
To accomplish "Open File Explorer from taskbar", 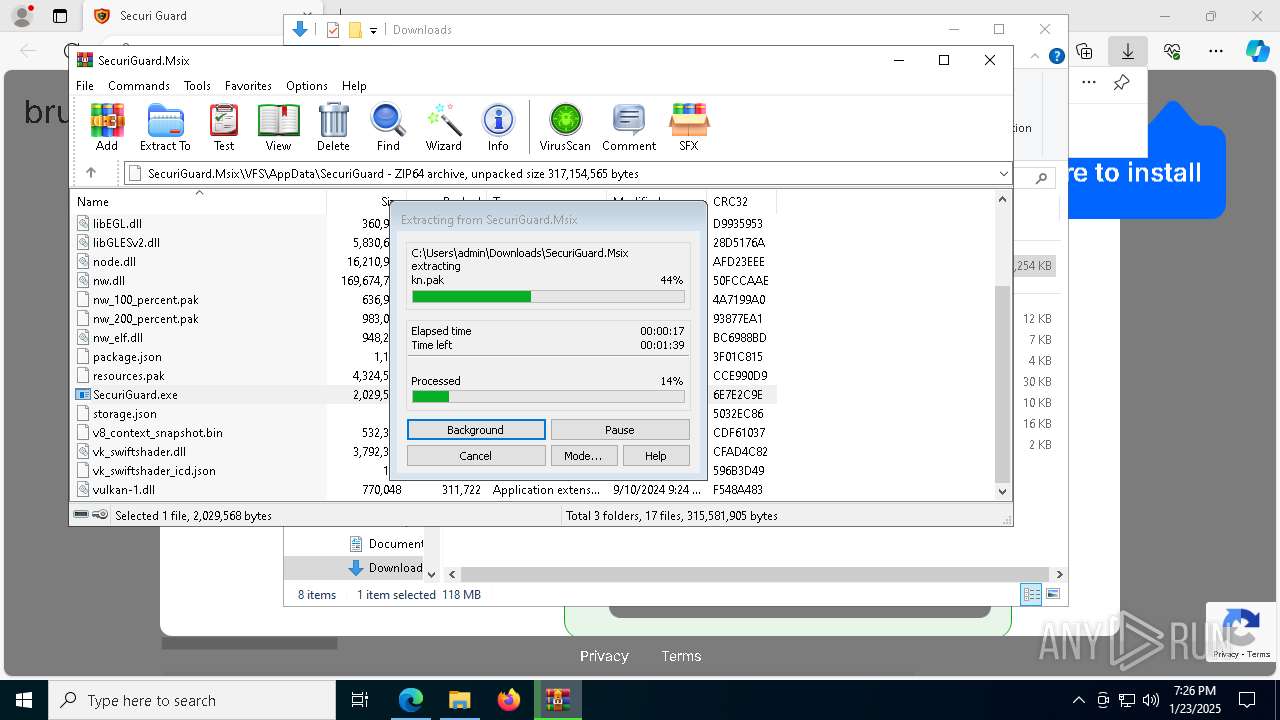I will 460,700.
